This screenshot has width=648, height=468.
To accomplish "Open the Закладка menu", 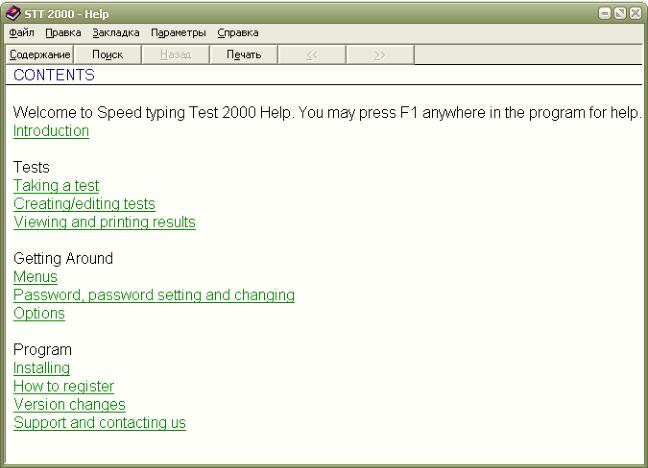I will click(x=115, y=34).
